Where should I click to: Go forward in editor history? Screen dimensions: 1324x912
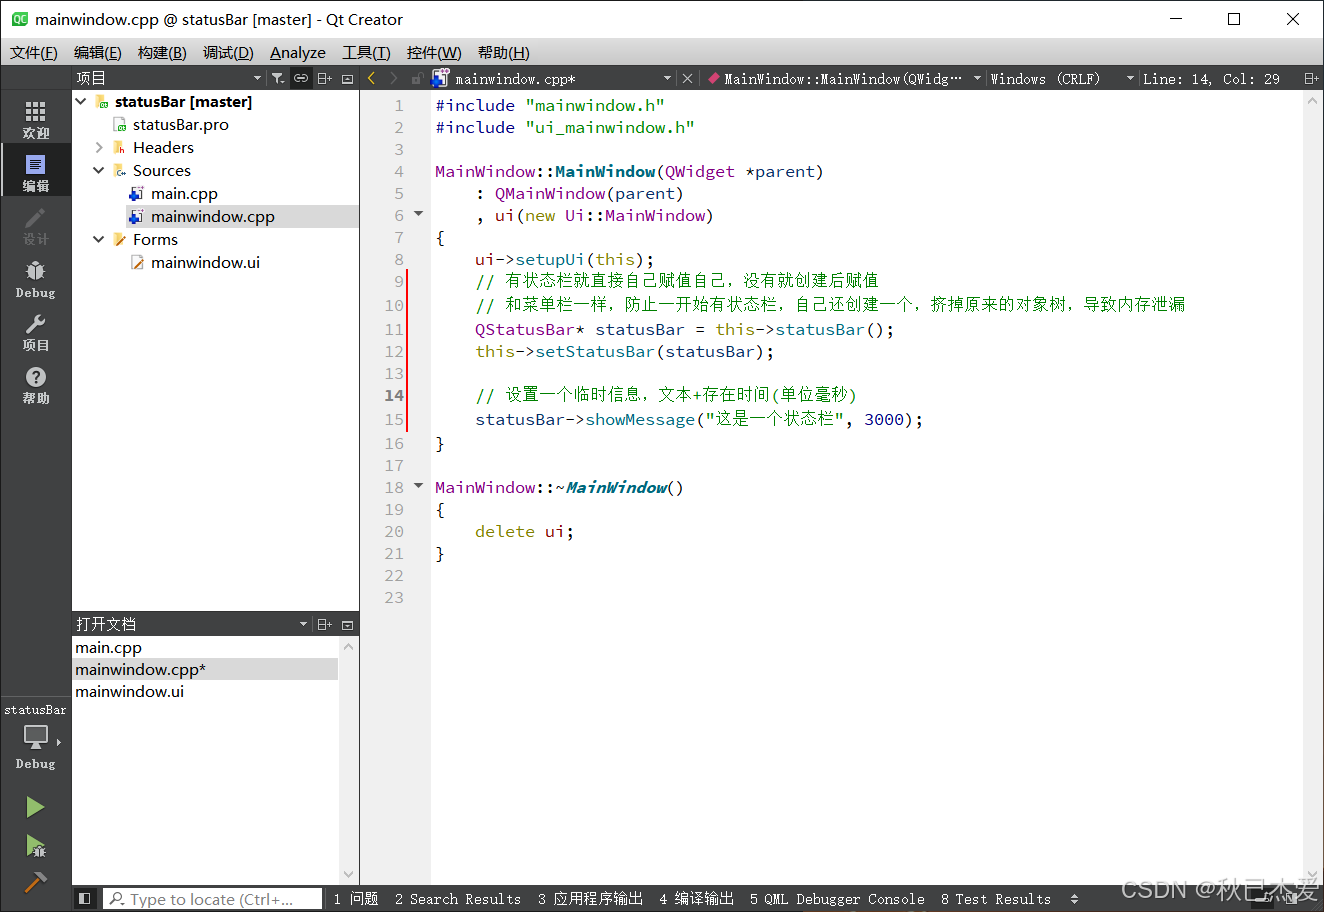click(x=393, y=78)
